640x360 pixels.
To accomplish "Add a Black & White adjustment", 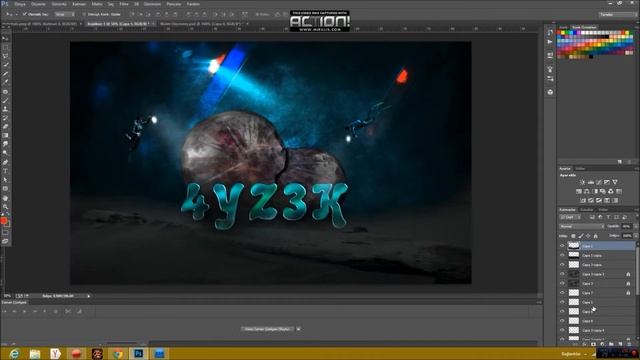I will pyautogui.click(x=595, y=191).
